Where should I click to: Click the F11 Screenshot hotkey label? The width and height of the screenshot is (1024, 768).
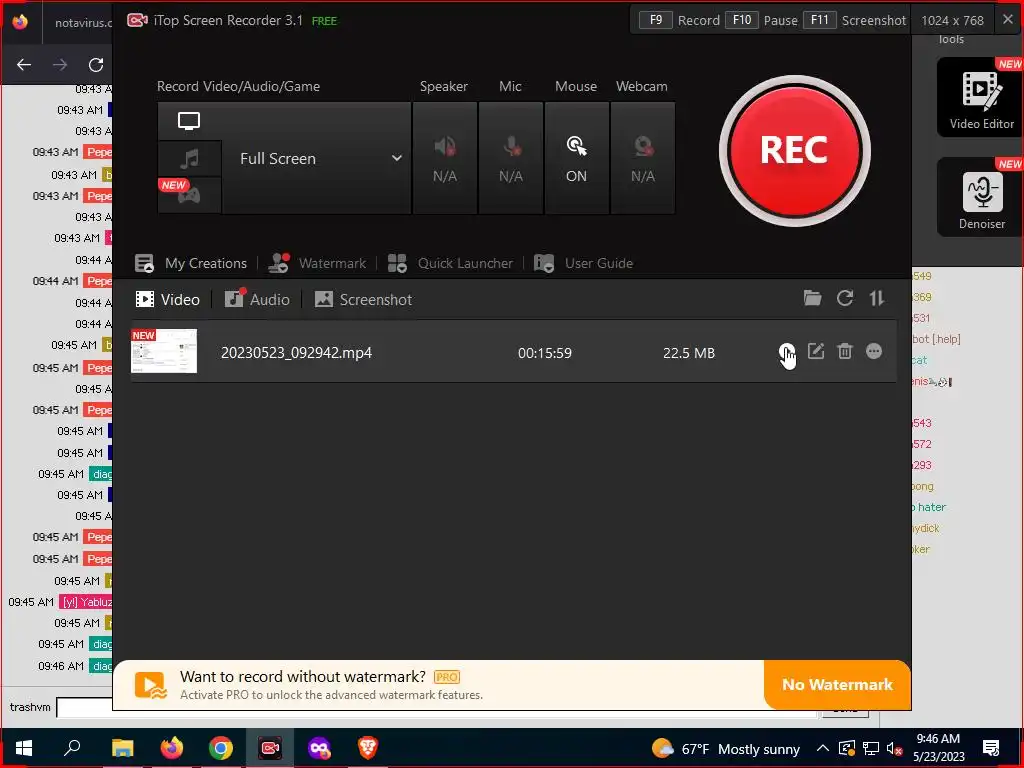[x=854, y=20]
